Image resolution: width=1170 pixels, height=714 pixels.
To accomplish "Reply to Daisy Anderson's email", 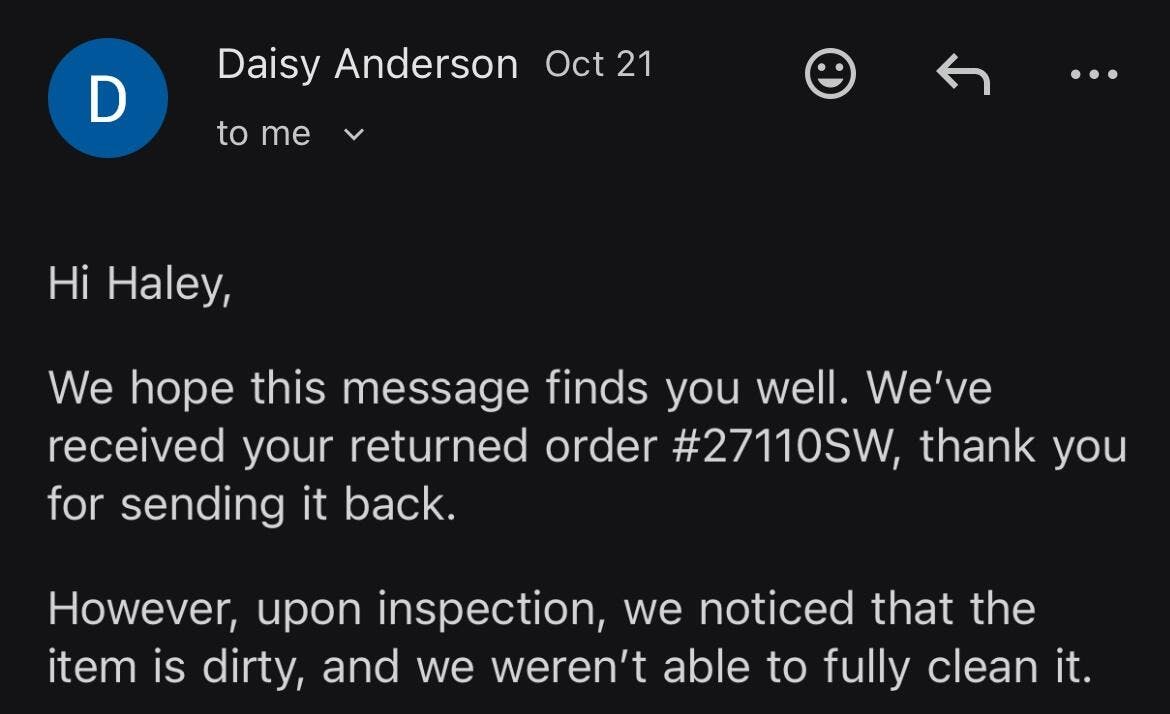I will click(x=962, y=74).
